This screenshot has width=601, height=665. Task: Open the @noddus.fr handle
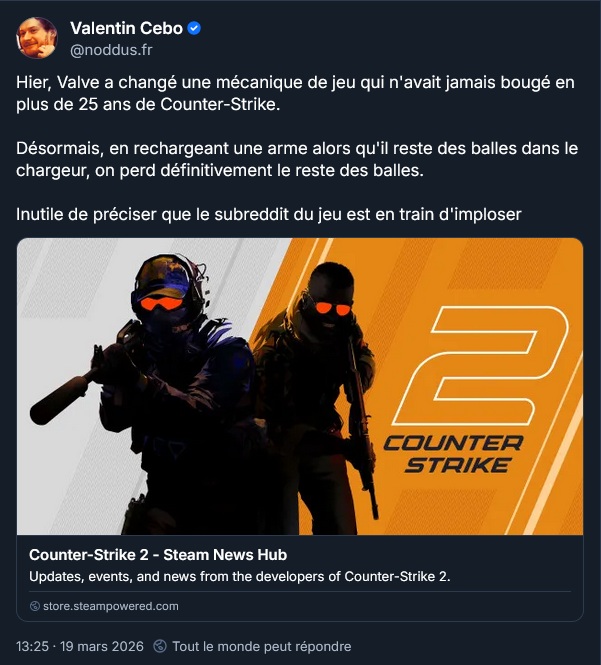(x=111, y=50)
